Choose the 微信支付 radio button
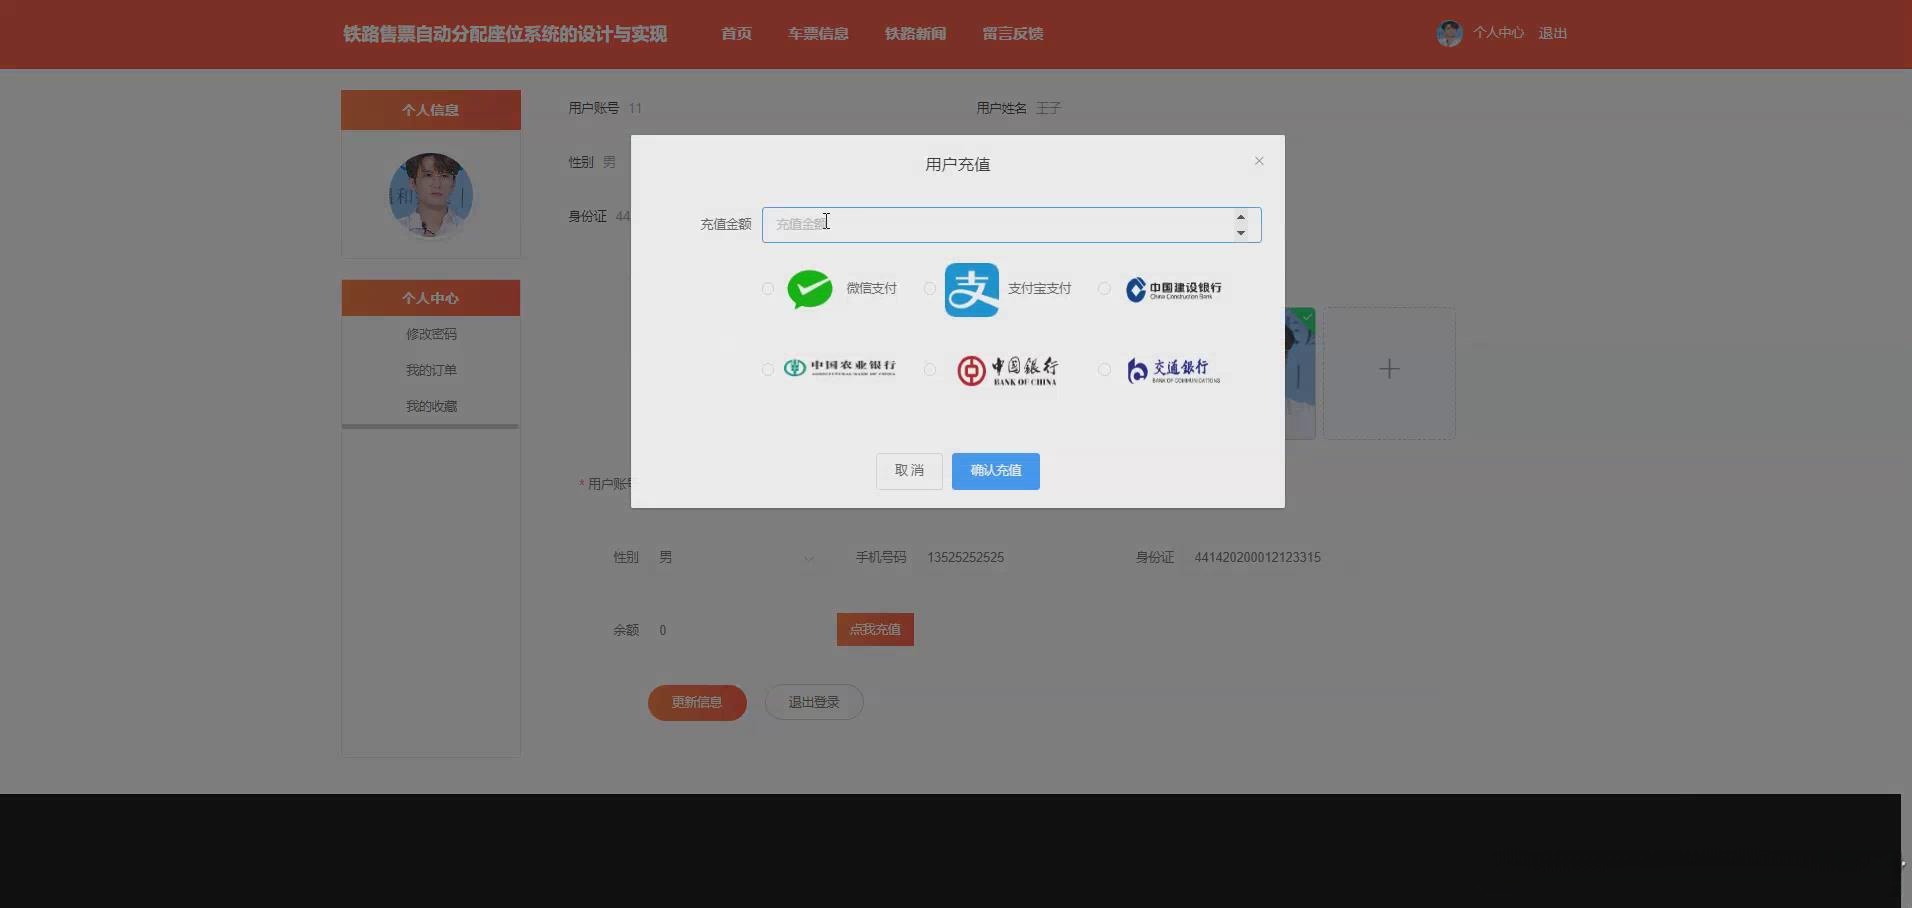The image size is (1912, 908). [767, 289]
